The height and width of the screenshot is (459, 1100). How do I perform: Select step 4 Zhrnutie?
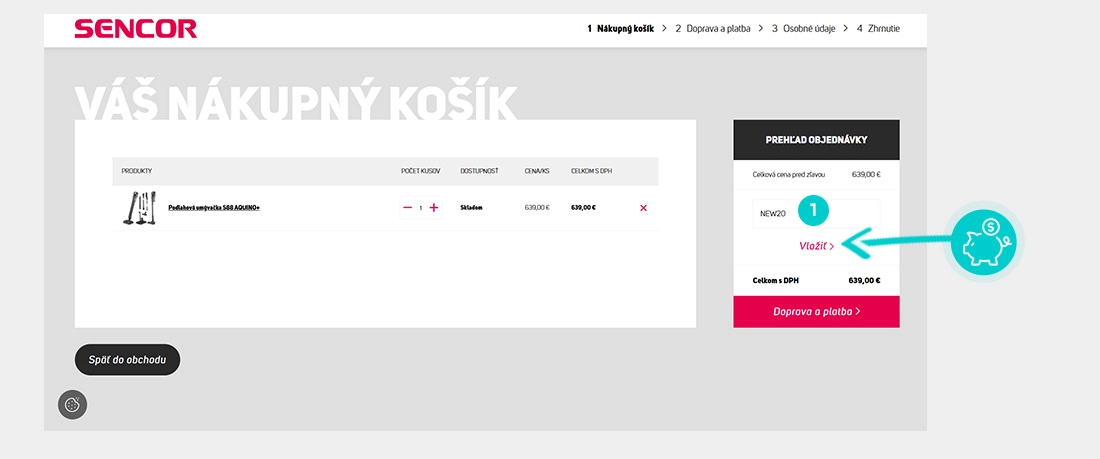[878, 29]
